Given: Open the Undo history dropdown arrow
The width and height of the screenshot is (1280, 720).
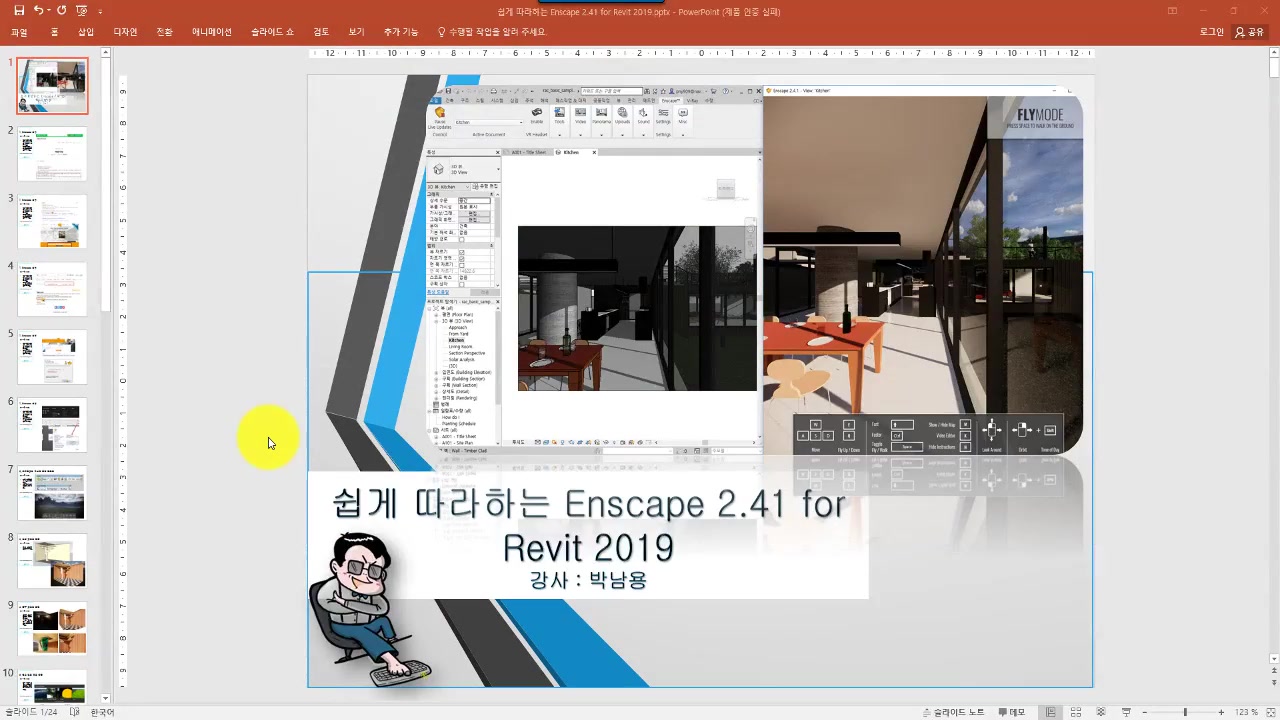Looking at the screenshot, I should click(x=49, y=11).
